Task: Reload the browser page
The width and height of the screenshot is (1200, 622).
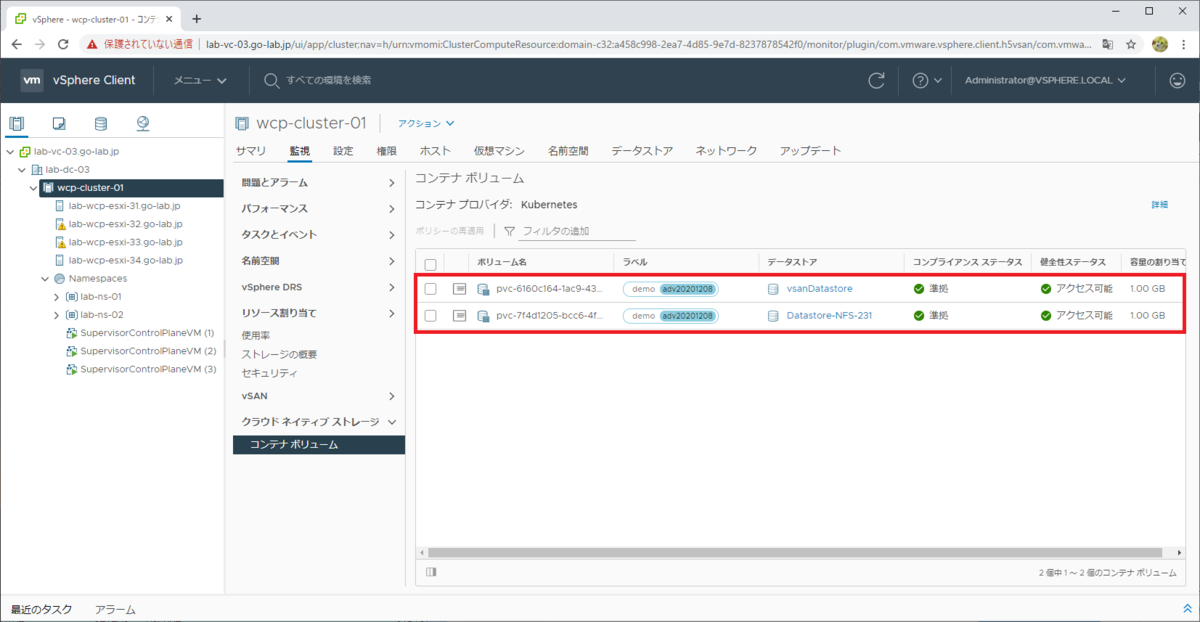Action: [63, 44]
